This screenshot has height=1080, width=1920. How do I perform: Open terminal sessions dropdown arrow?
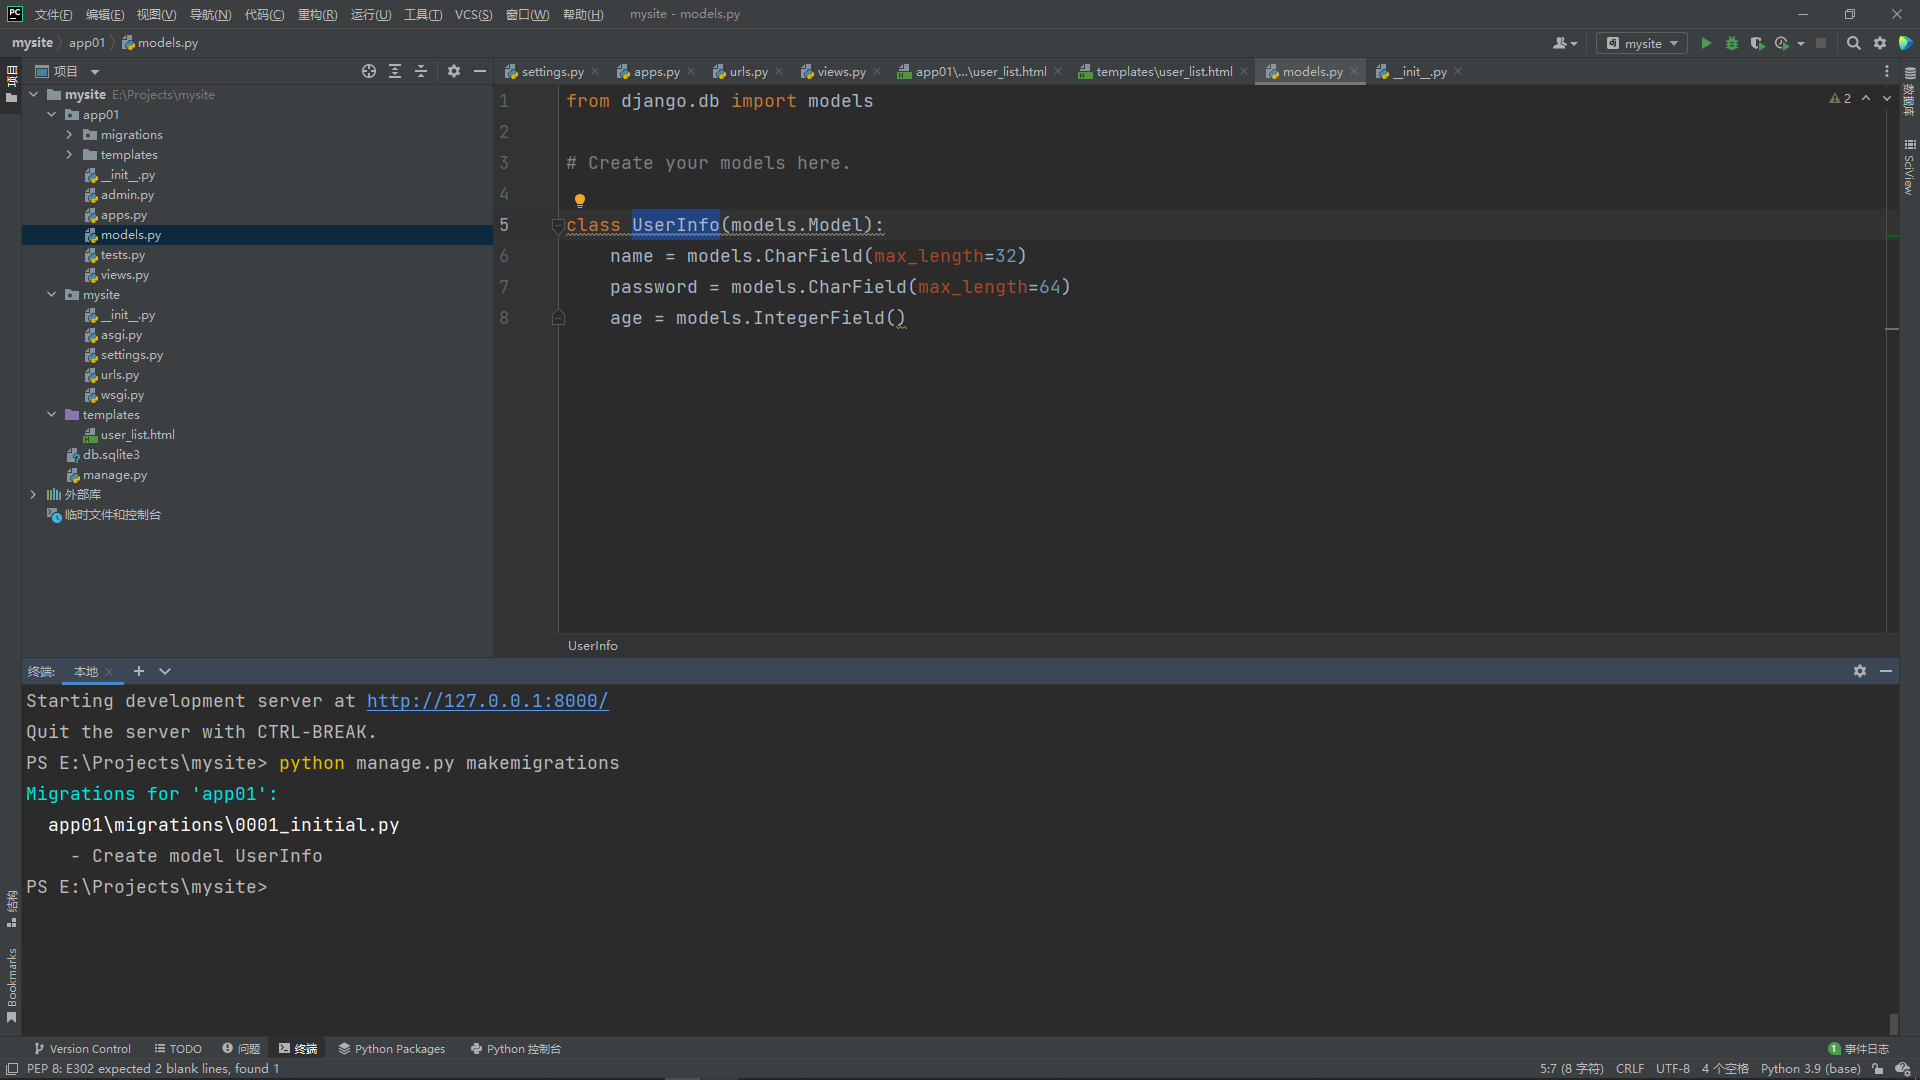[x=165, y=671]
